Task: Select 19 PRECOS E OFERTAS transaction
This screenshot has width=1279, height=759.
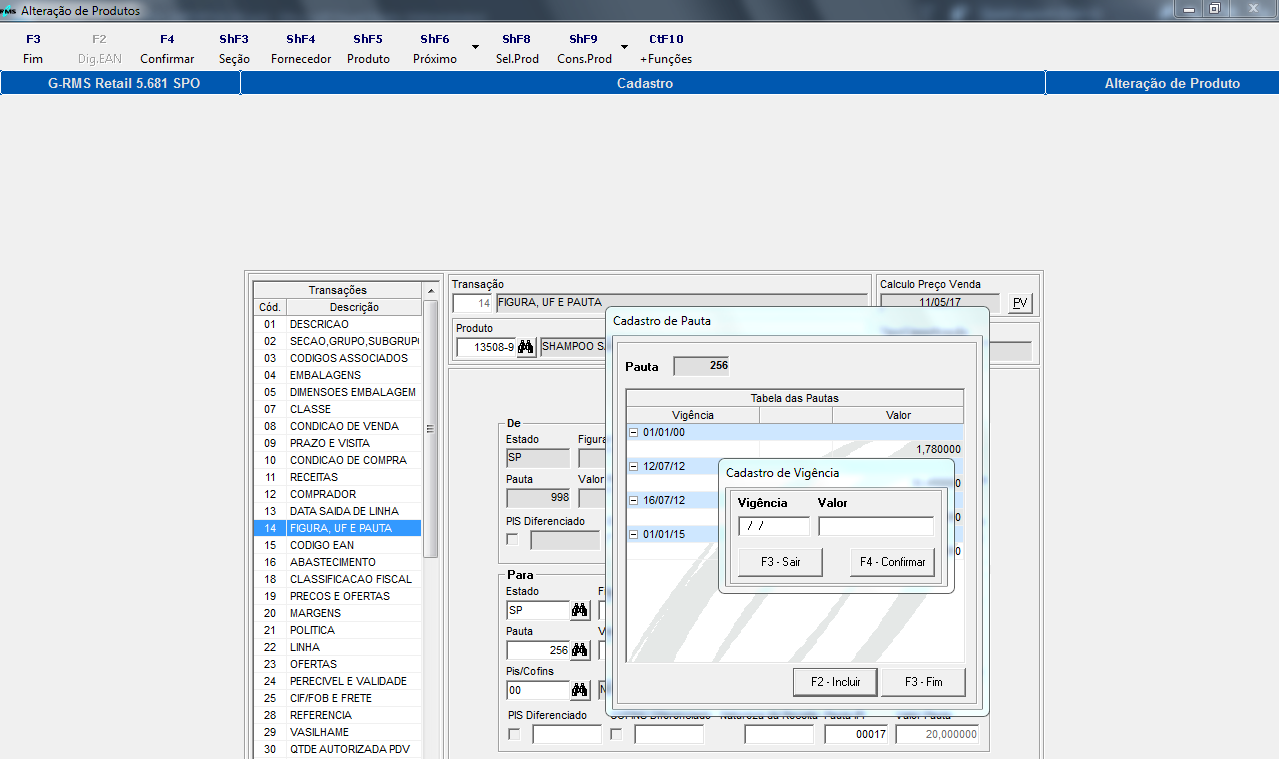Action: [339, 596]
